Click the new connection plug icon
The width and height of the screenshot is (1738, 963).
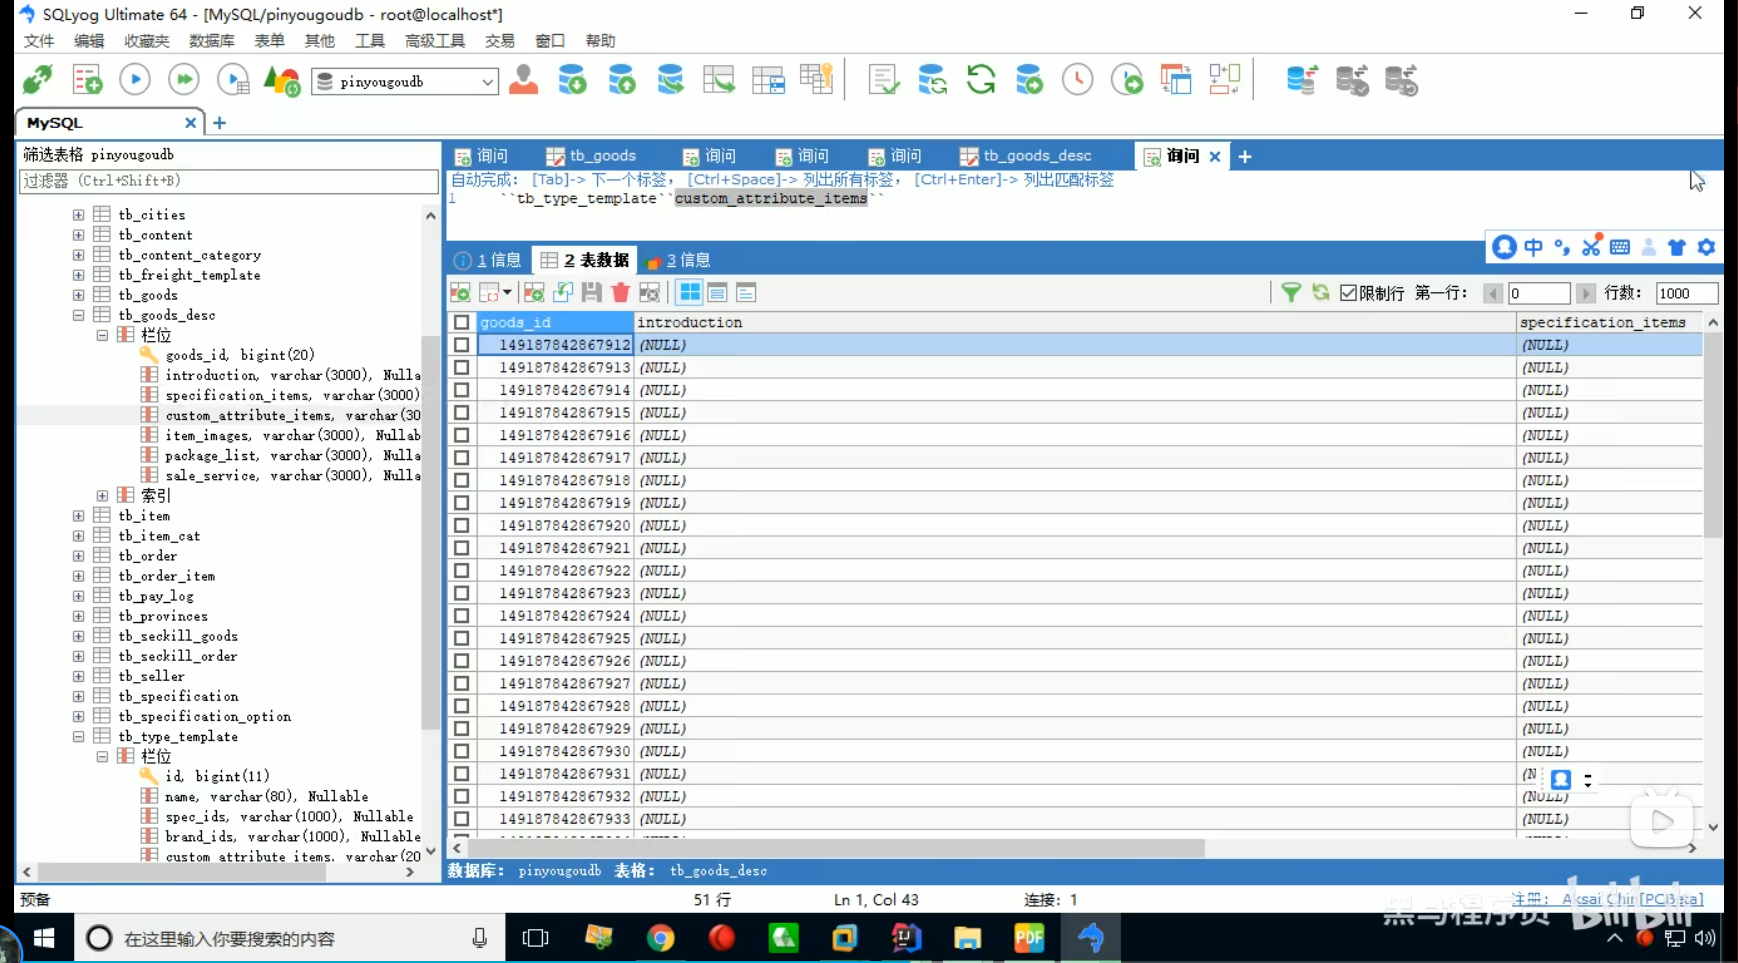[x=39, y=79]
